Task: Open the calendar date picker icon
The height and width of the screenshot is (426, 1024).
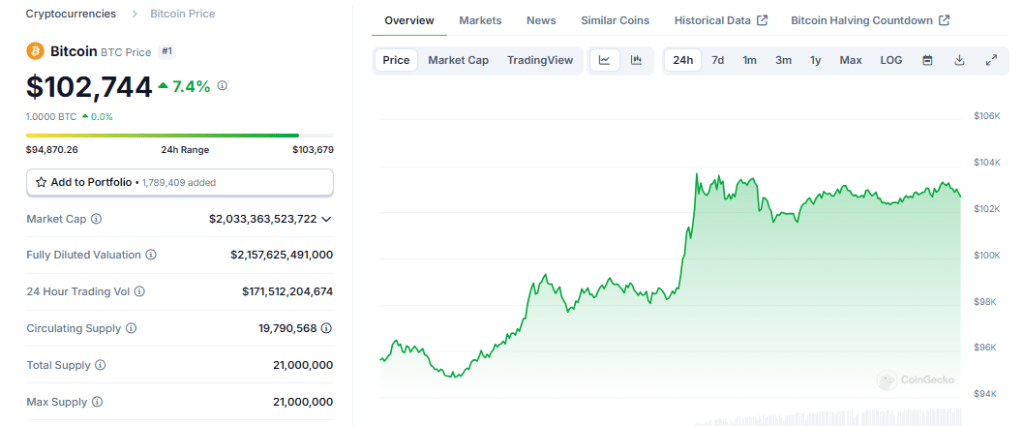Action: coord(927,60)
